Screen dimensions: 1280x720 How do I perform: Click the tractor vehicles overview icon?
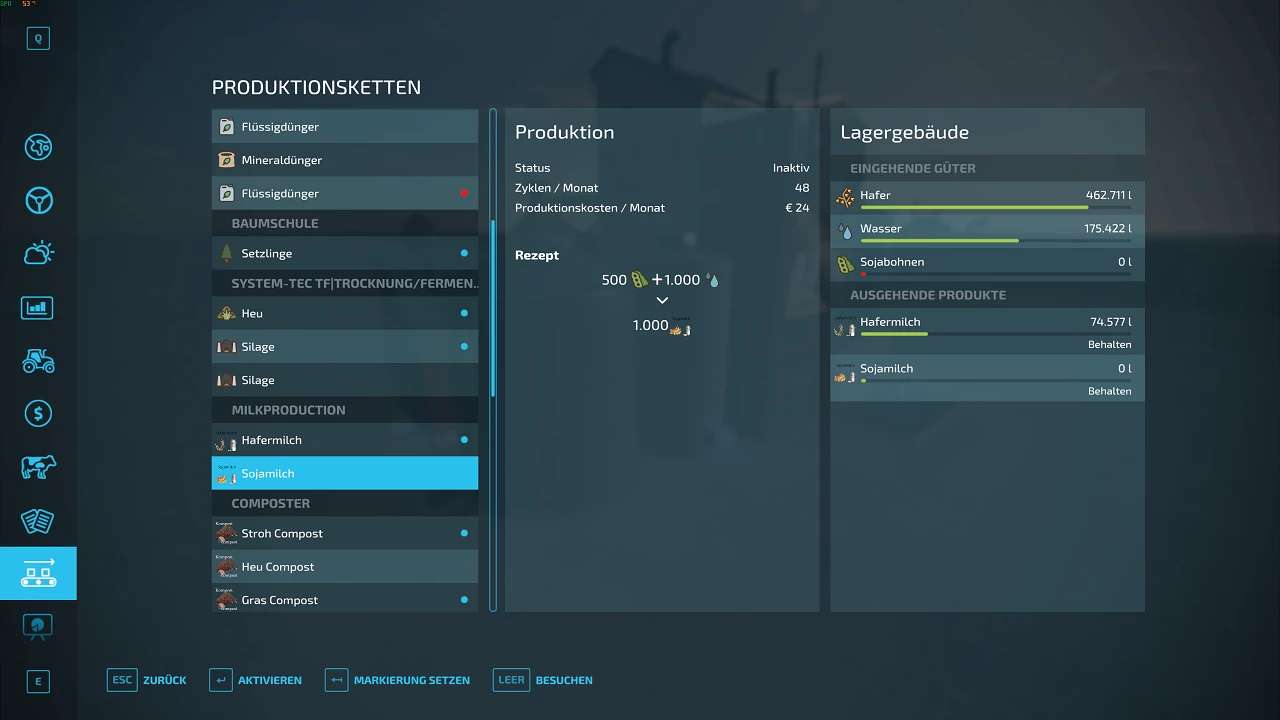pos(38,360)
